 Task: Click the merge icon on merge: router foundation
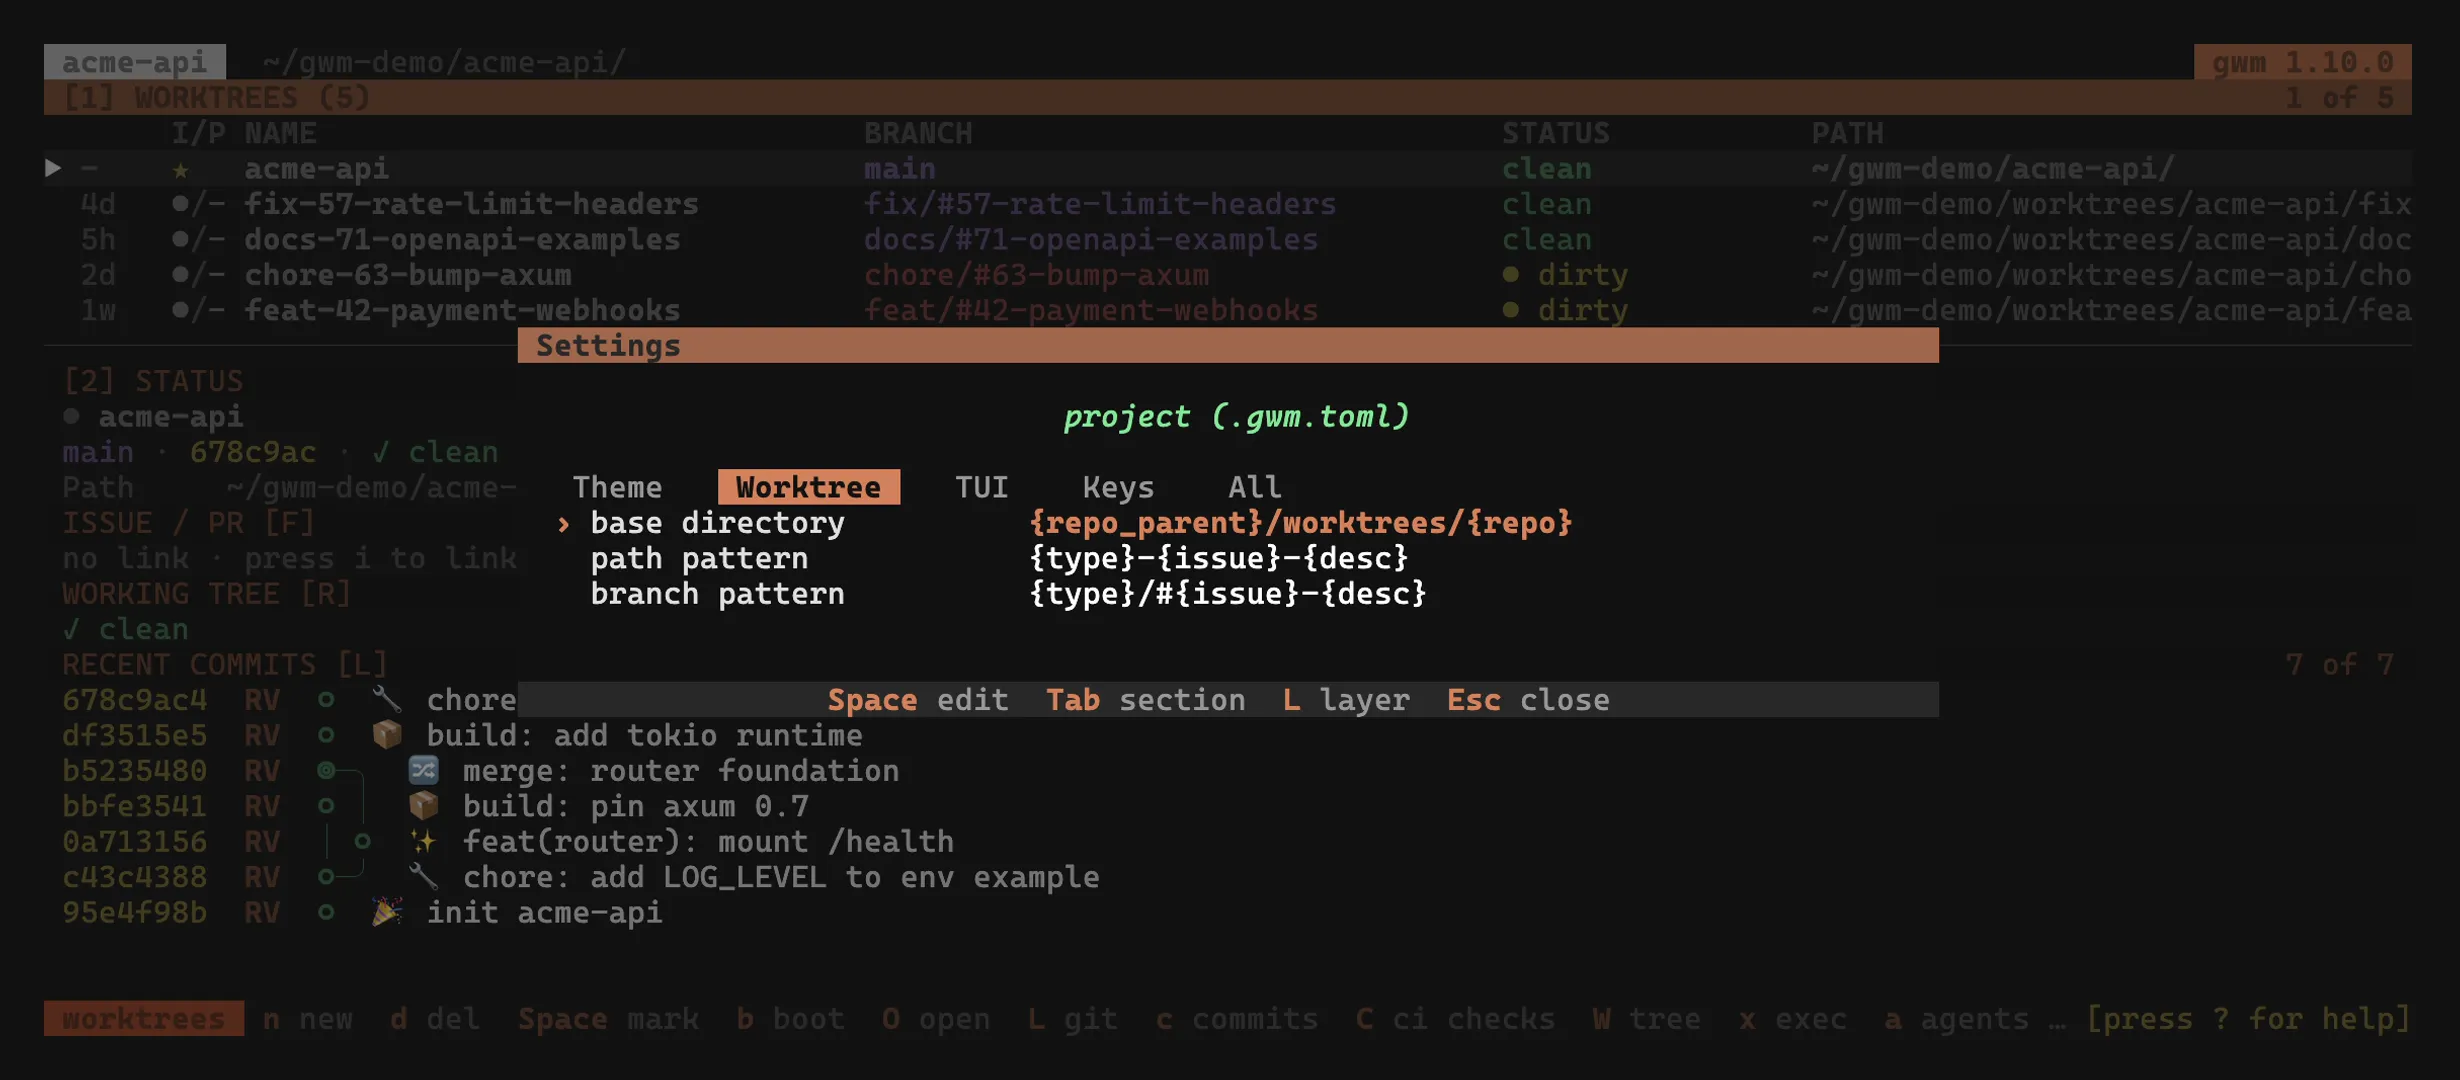pos(424,770)
